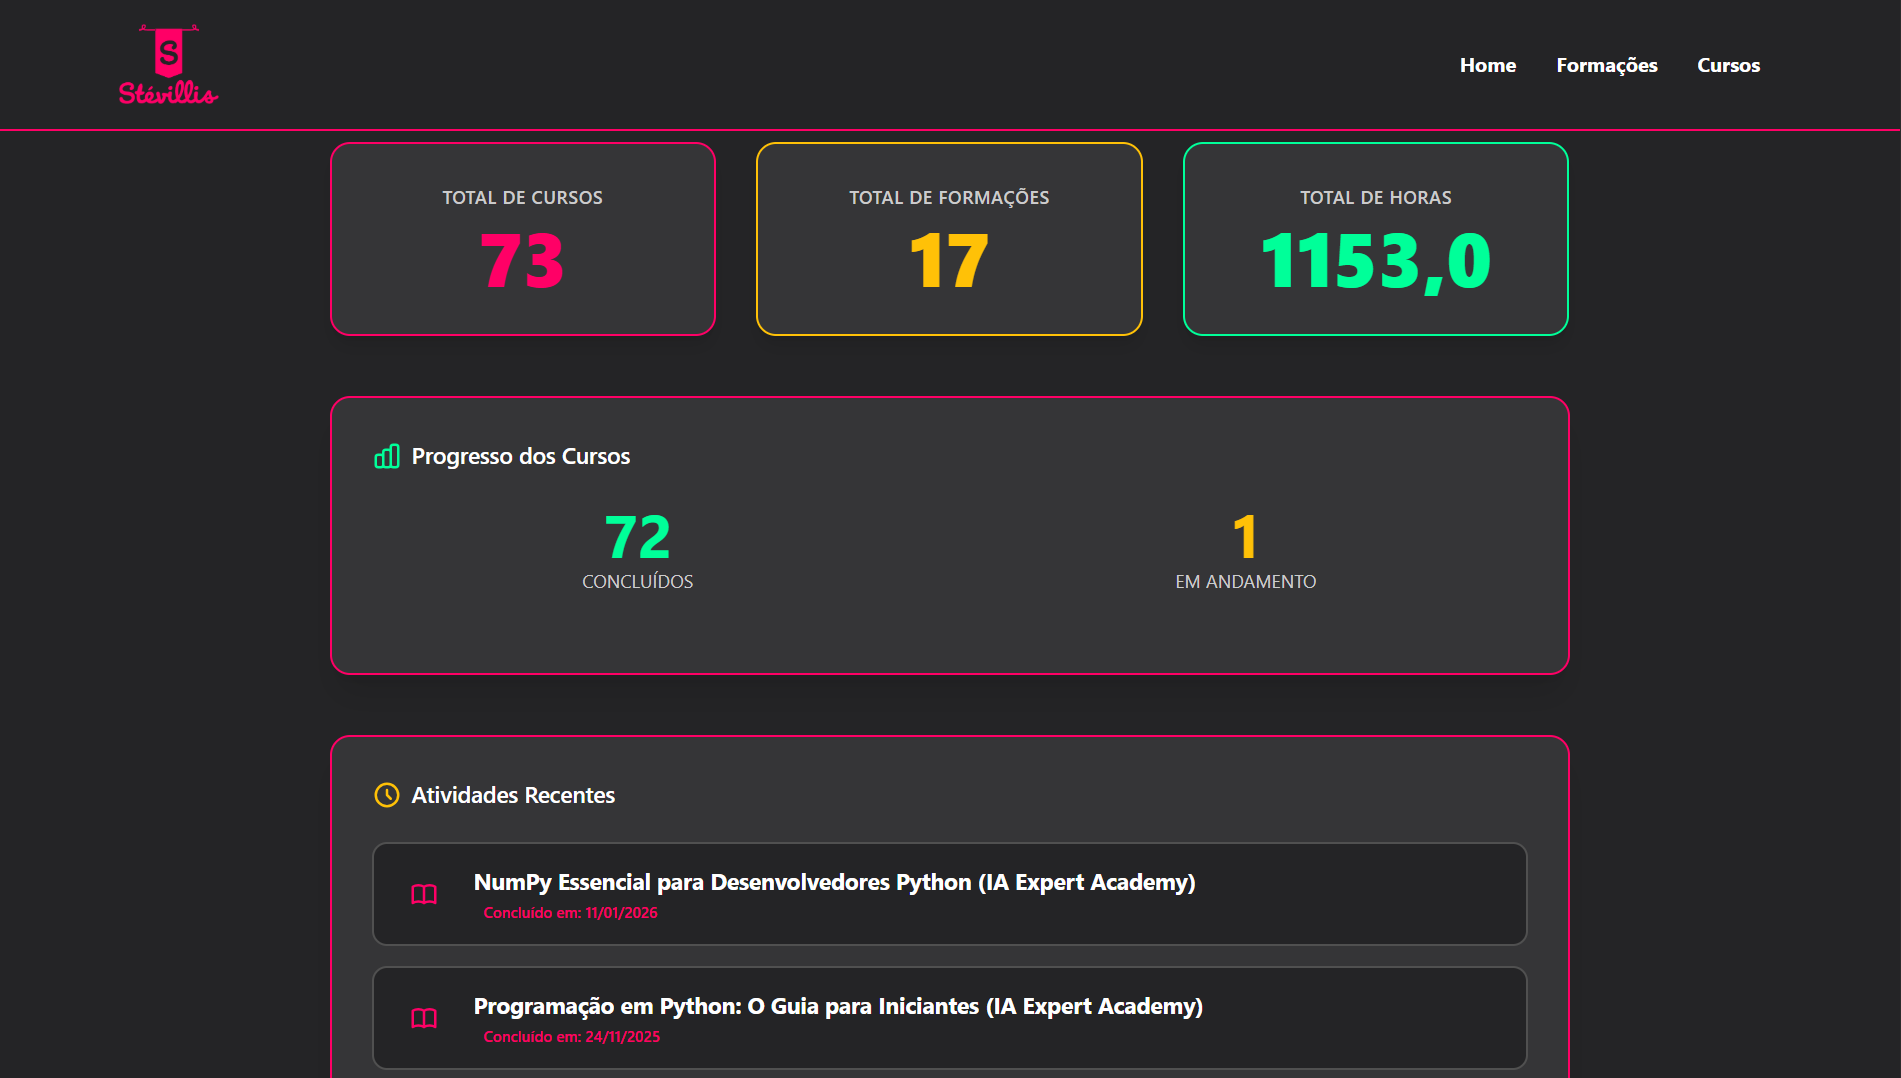Go to the Formações page

[x=1606, y=65]
